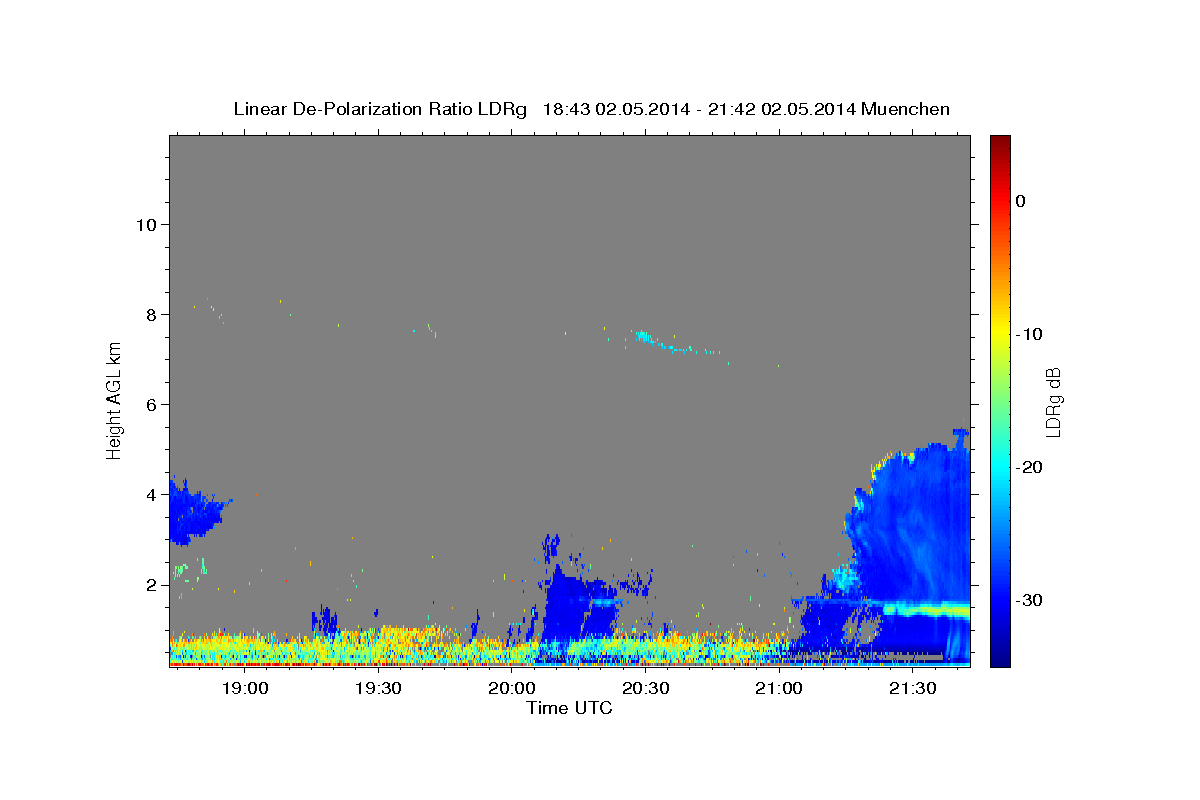Click the 'Height AGL km' axis label
This screenshot has height=800, width=1200.
tap(115, 401)
